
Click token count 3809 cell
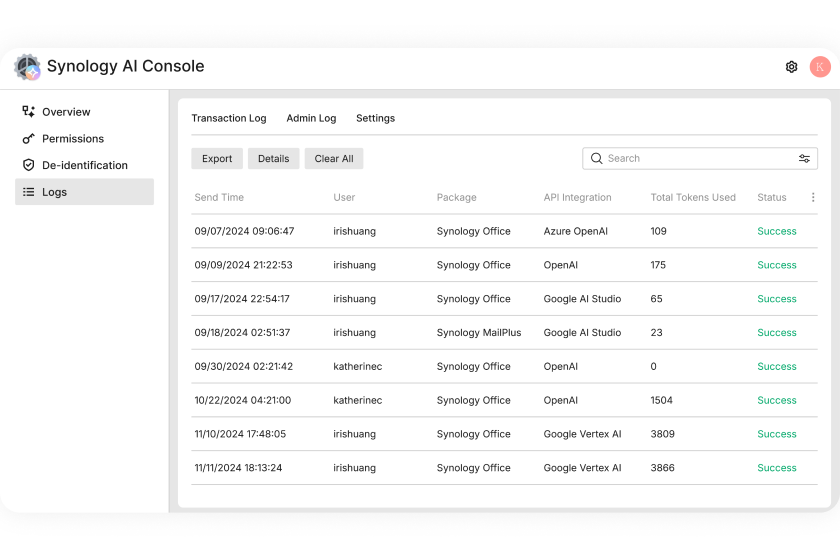662,434
